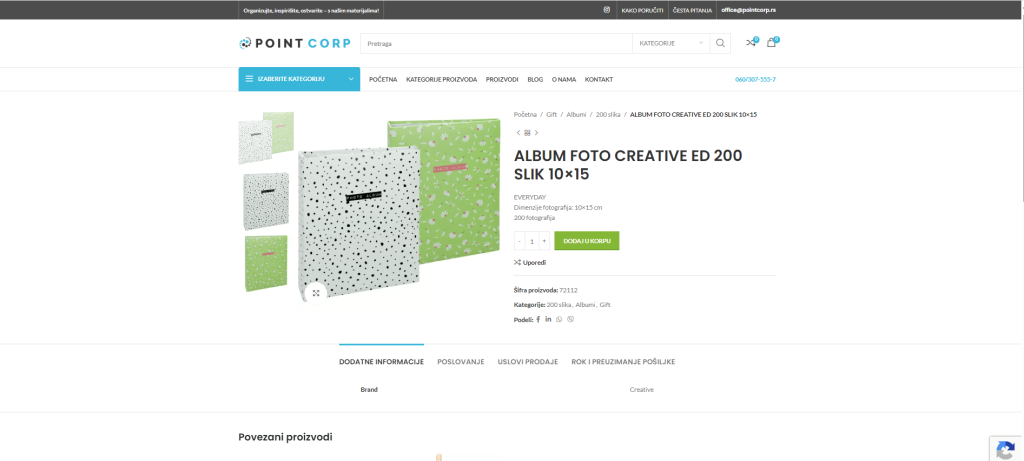
Task: Click 200 slika in Kategorije row
Action: [558, 304]
